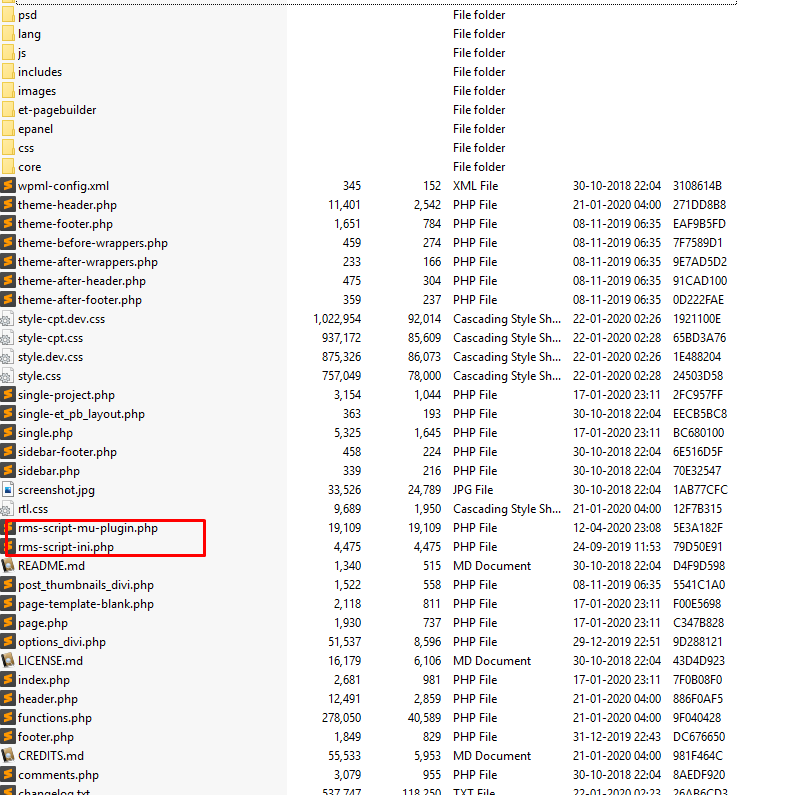The image size is (788, 795).
Task: Select file name theme-after-wrappers.php
Action: coord(88,262)
